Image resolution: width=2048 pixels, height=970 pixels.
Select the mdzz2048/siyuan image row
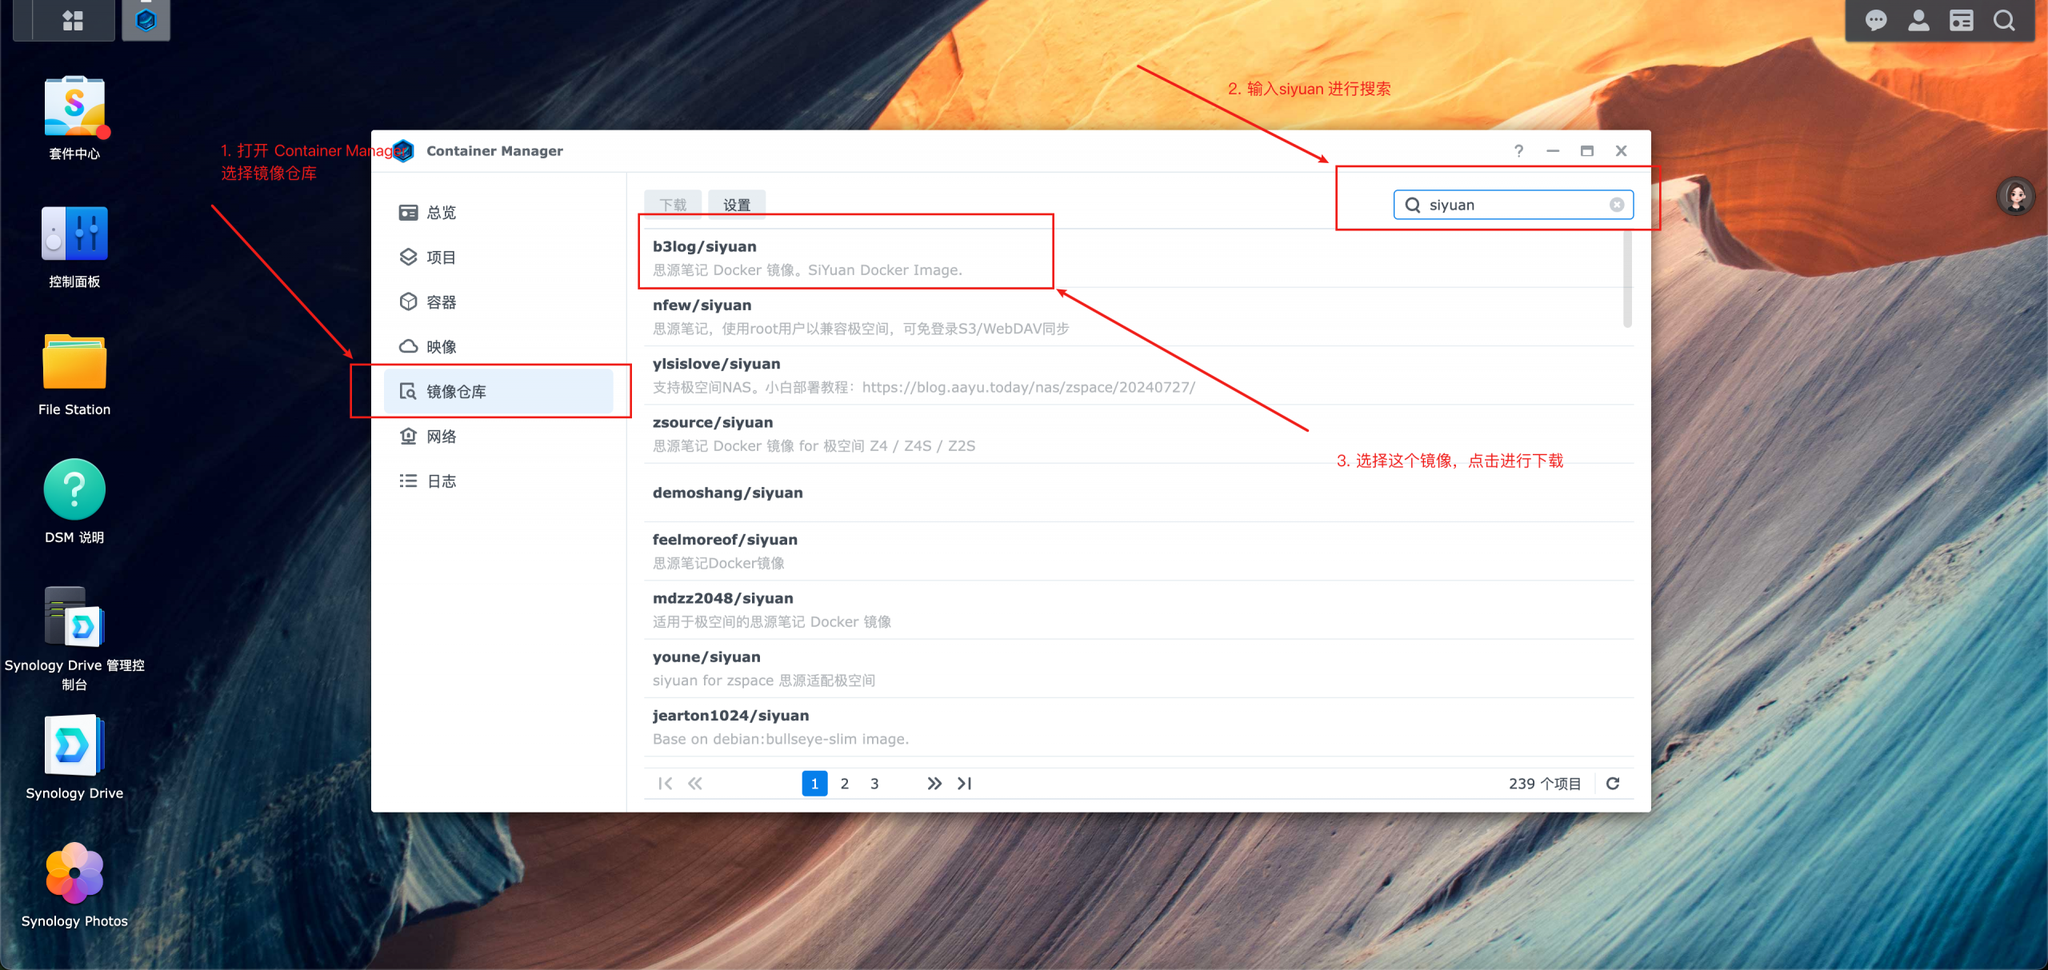1138,610
